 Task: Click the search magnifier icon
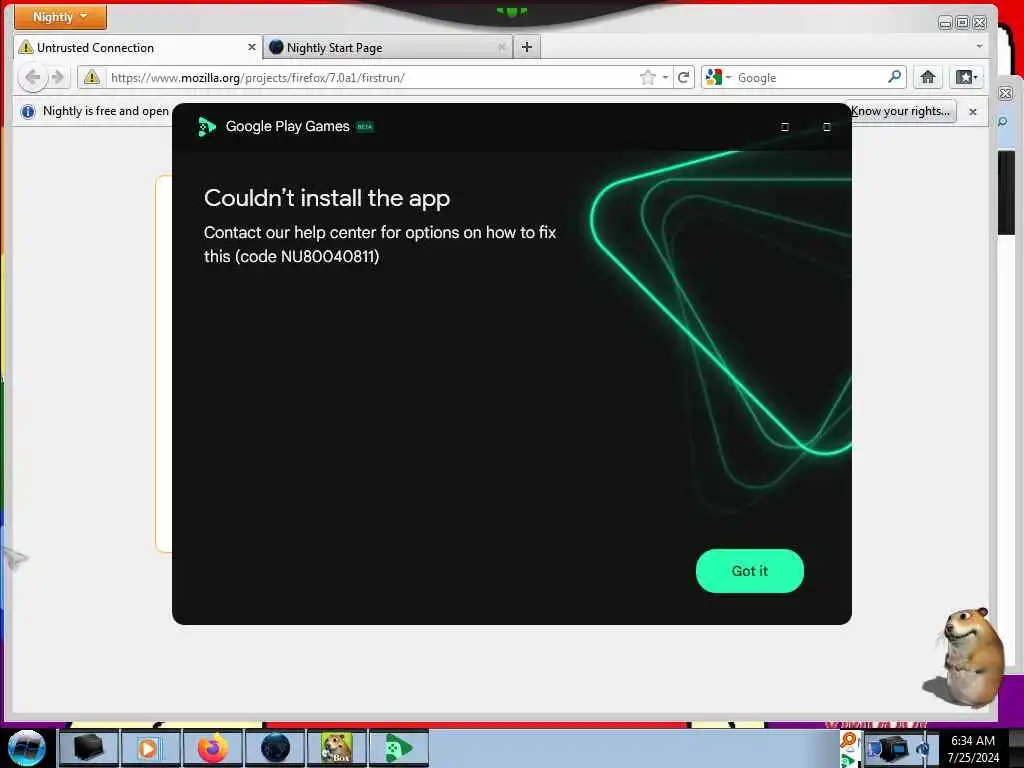coord(895,77)
